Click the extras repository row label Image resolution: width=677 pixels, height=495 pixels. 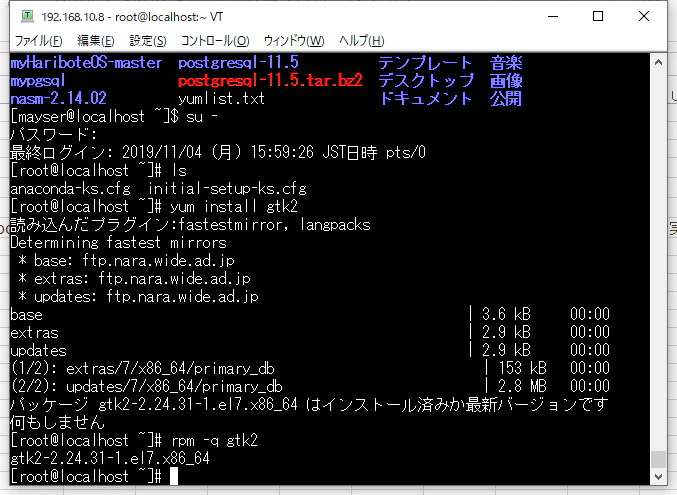(34, 333)
